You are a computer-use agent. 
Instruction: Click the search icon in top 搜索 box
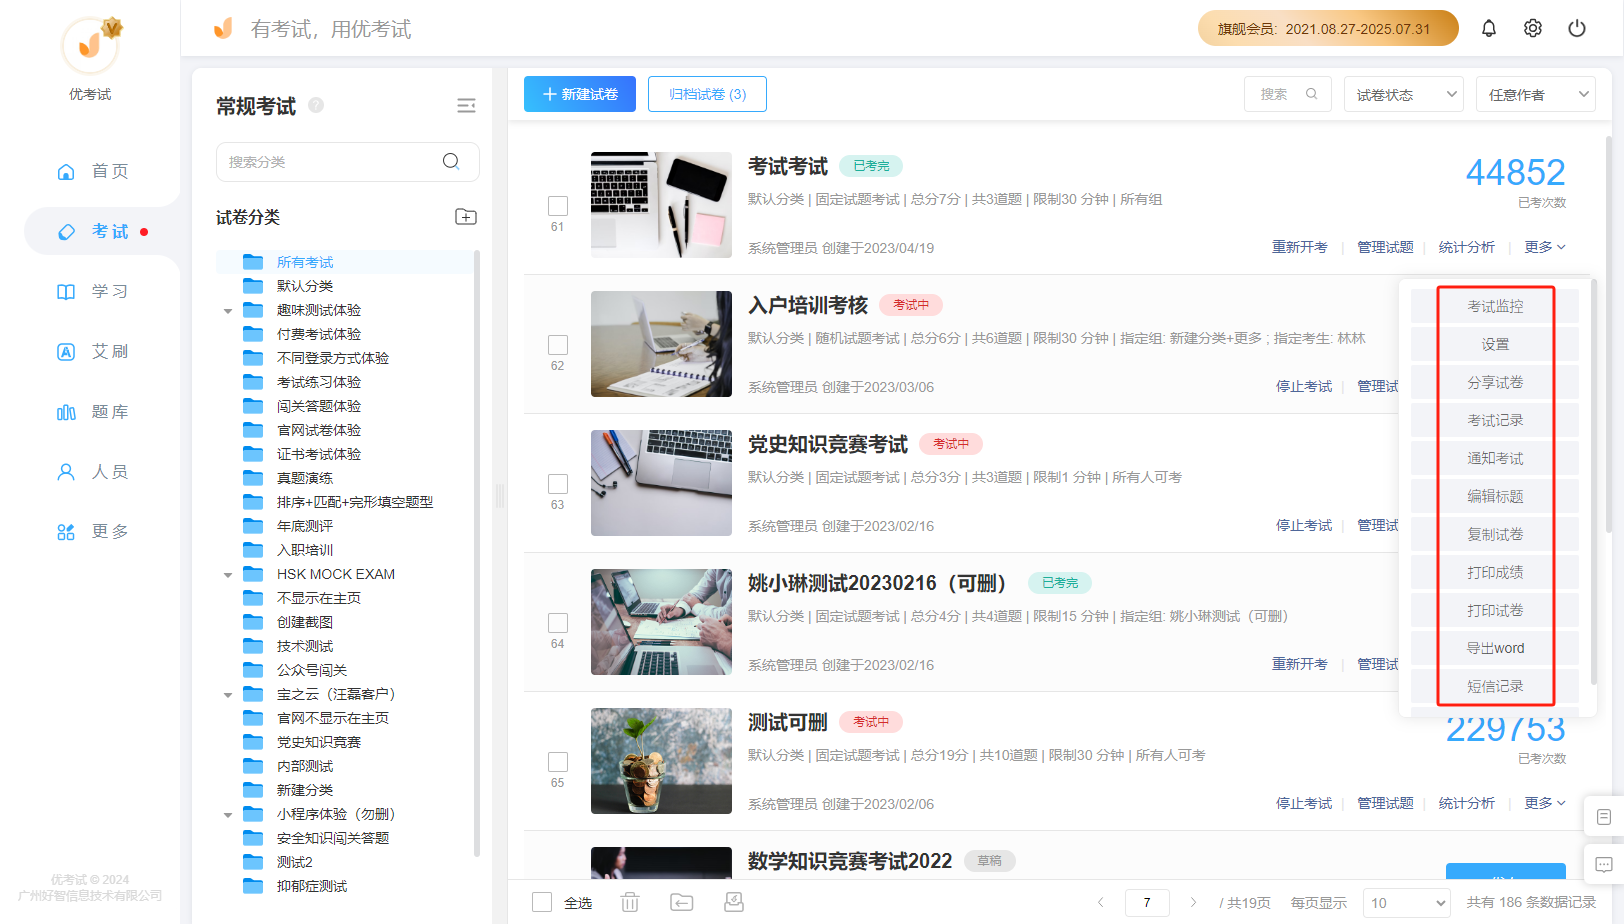pos(1312,94)
